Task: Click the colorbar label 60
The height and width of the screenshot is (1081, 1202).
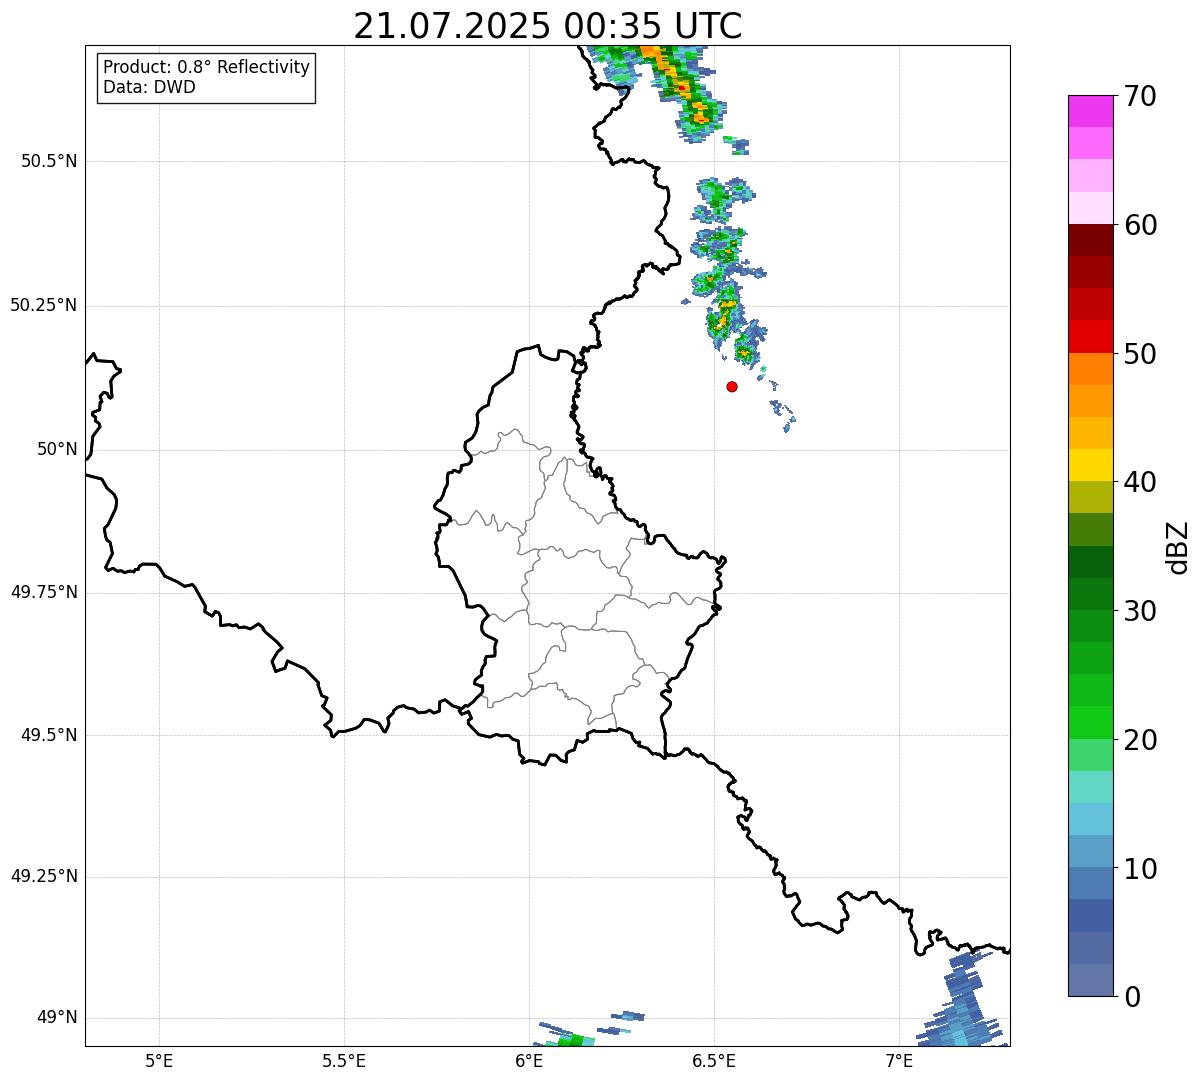Action: tap(1141, 225)
